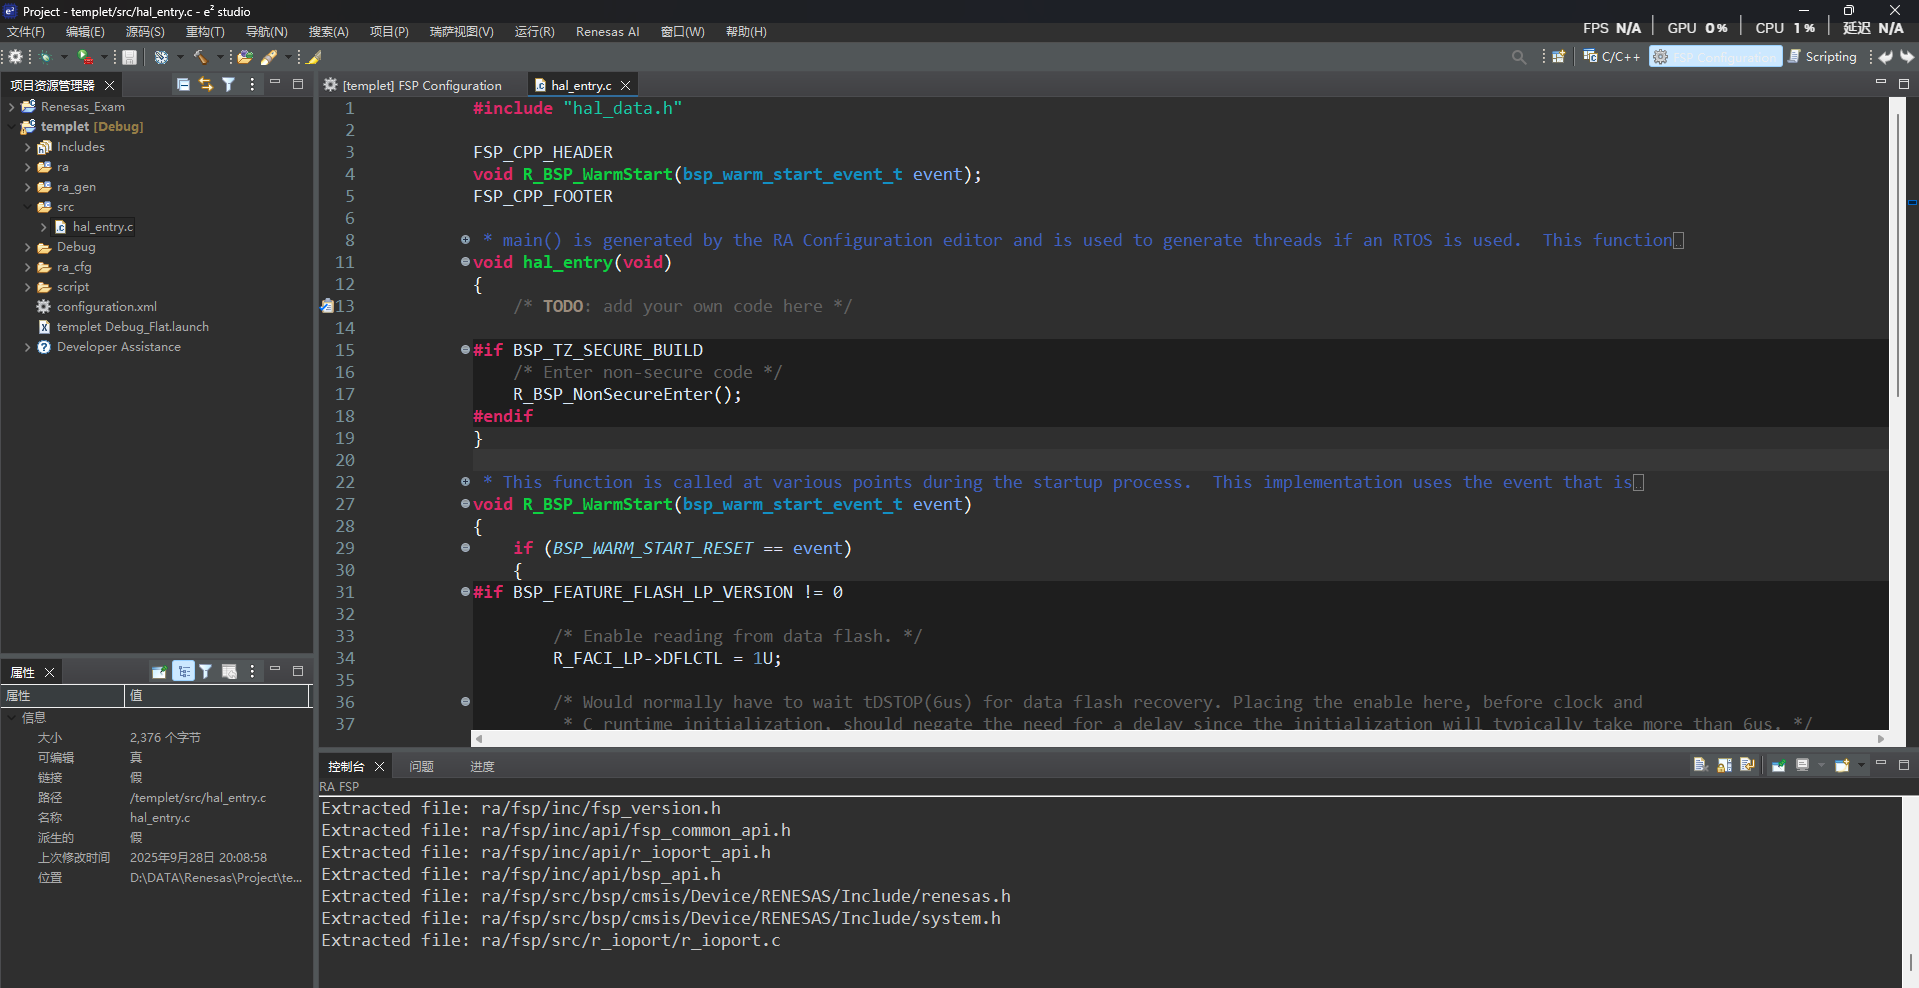Expand the Renesas_Exam project node
Image resolution: width=1919 pixels, height=988 pixels.
12,107
